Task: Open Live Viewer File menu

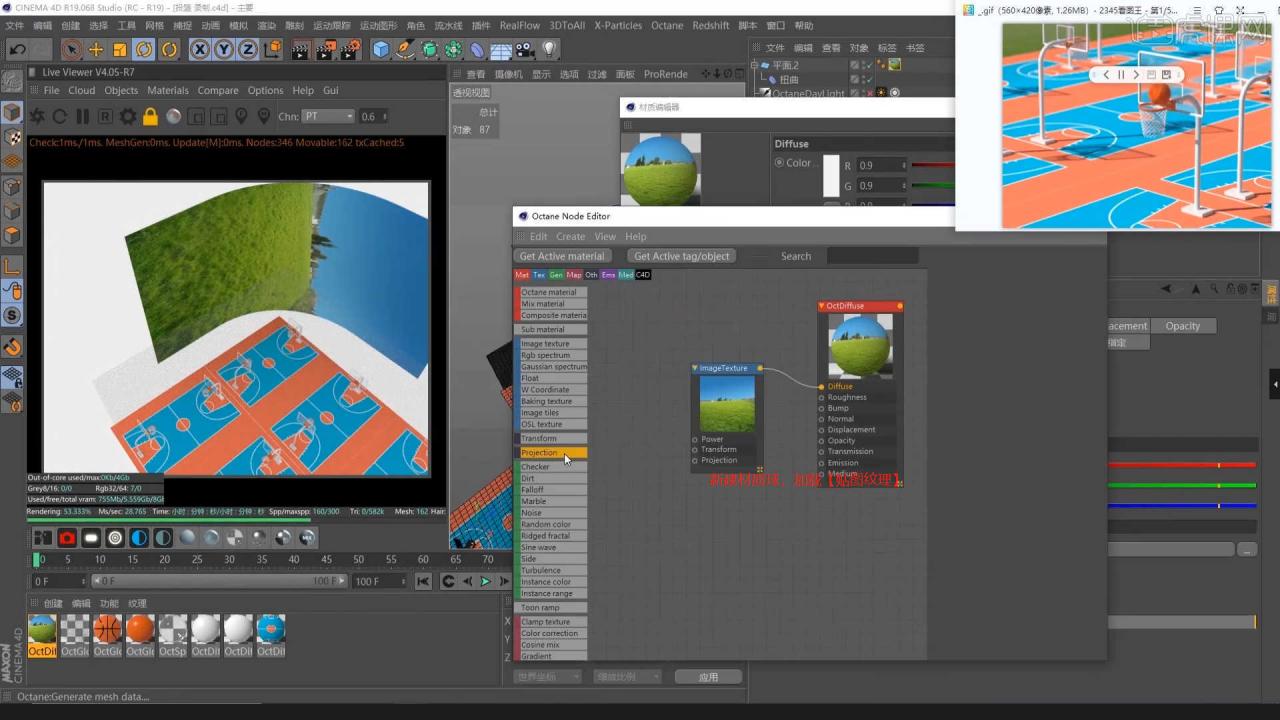Action: coord(51,90)
